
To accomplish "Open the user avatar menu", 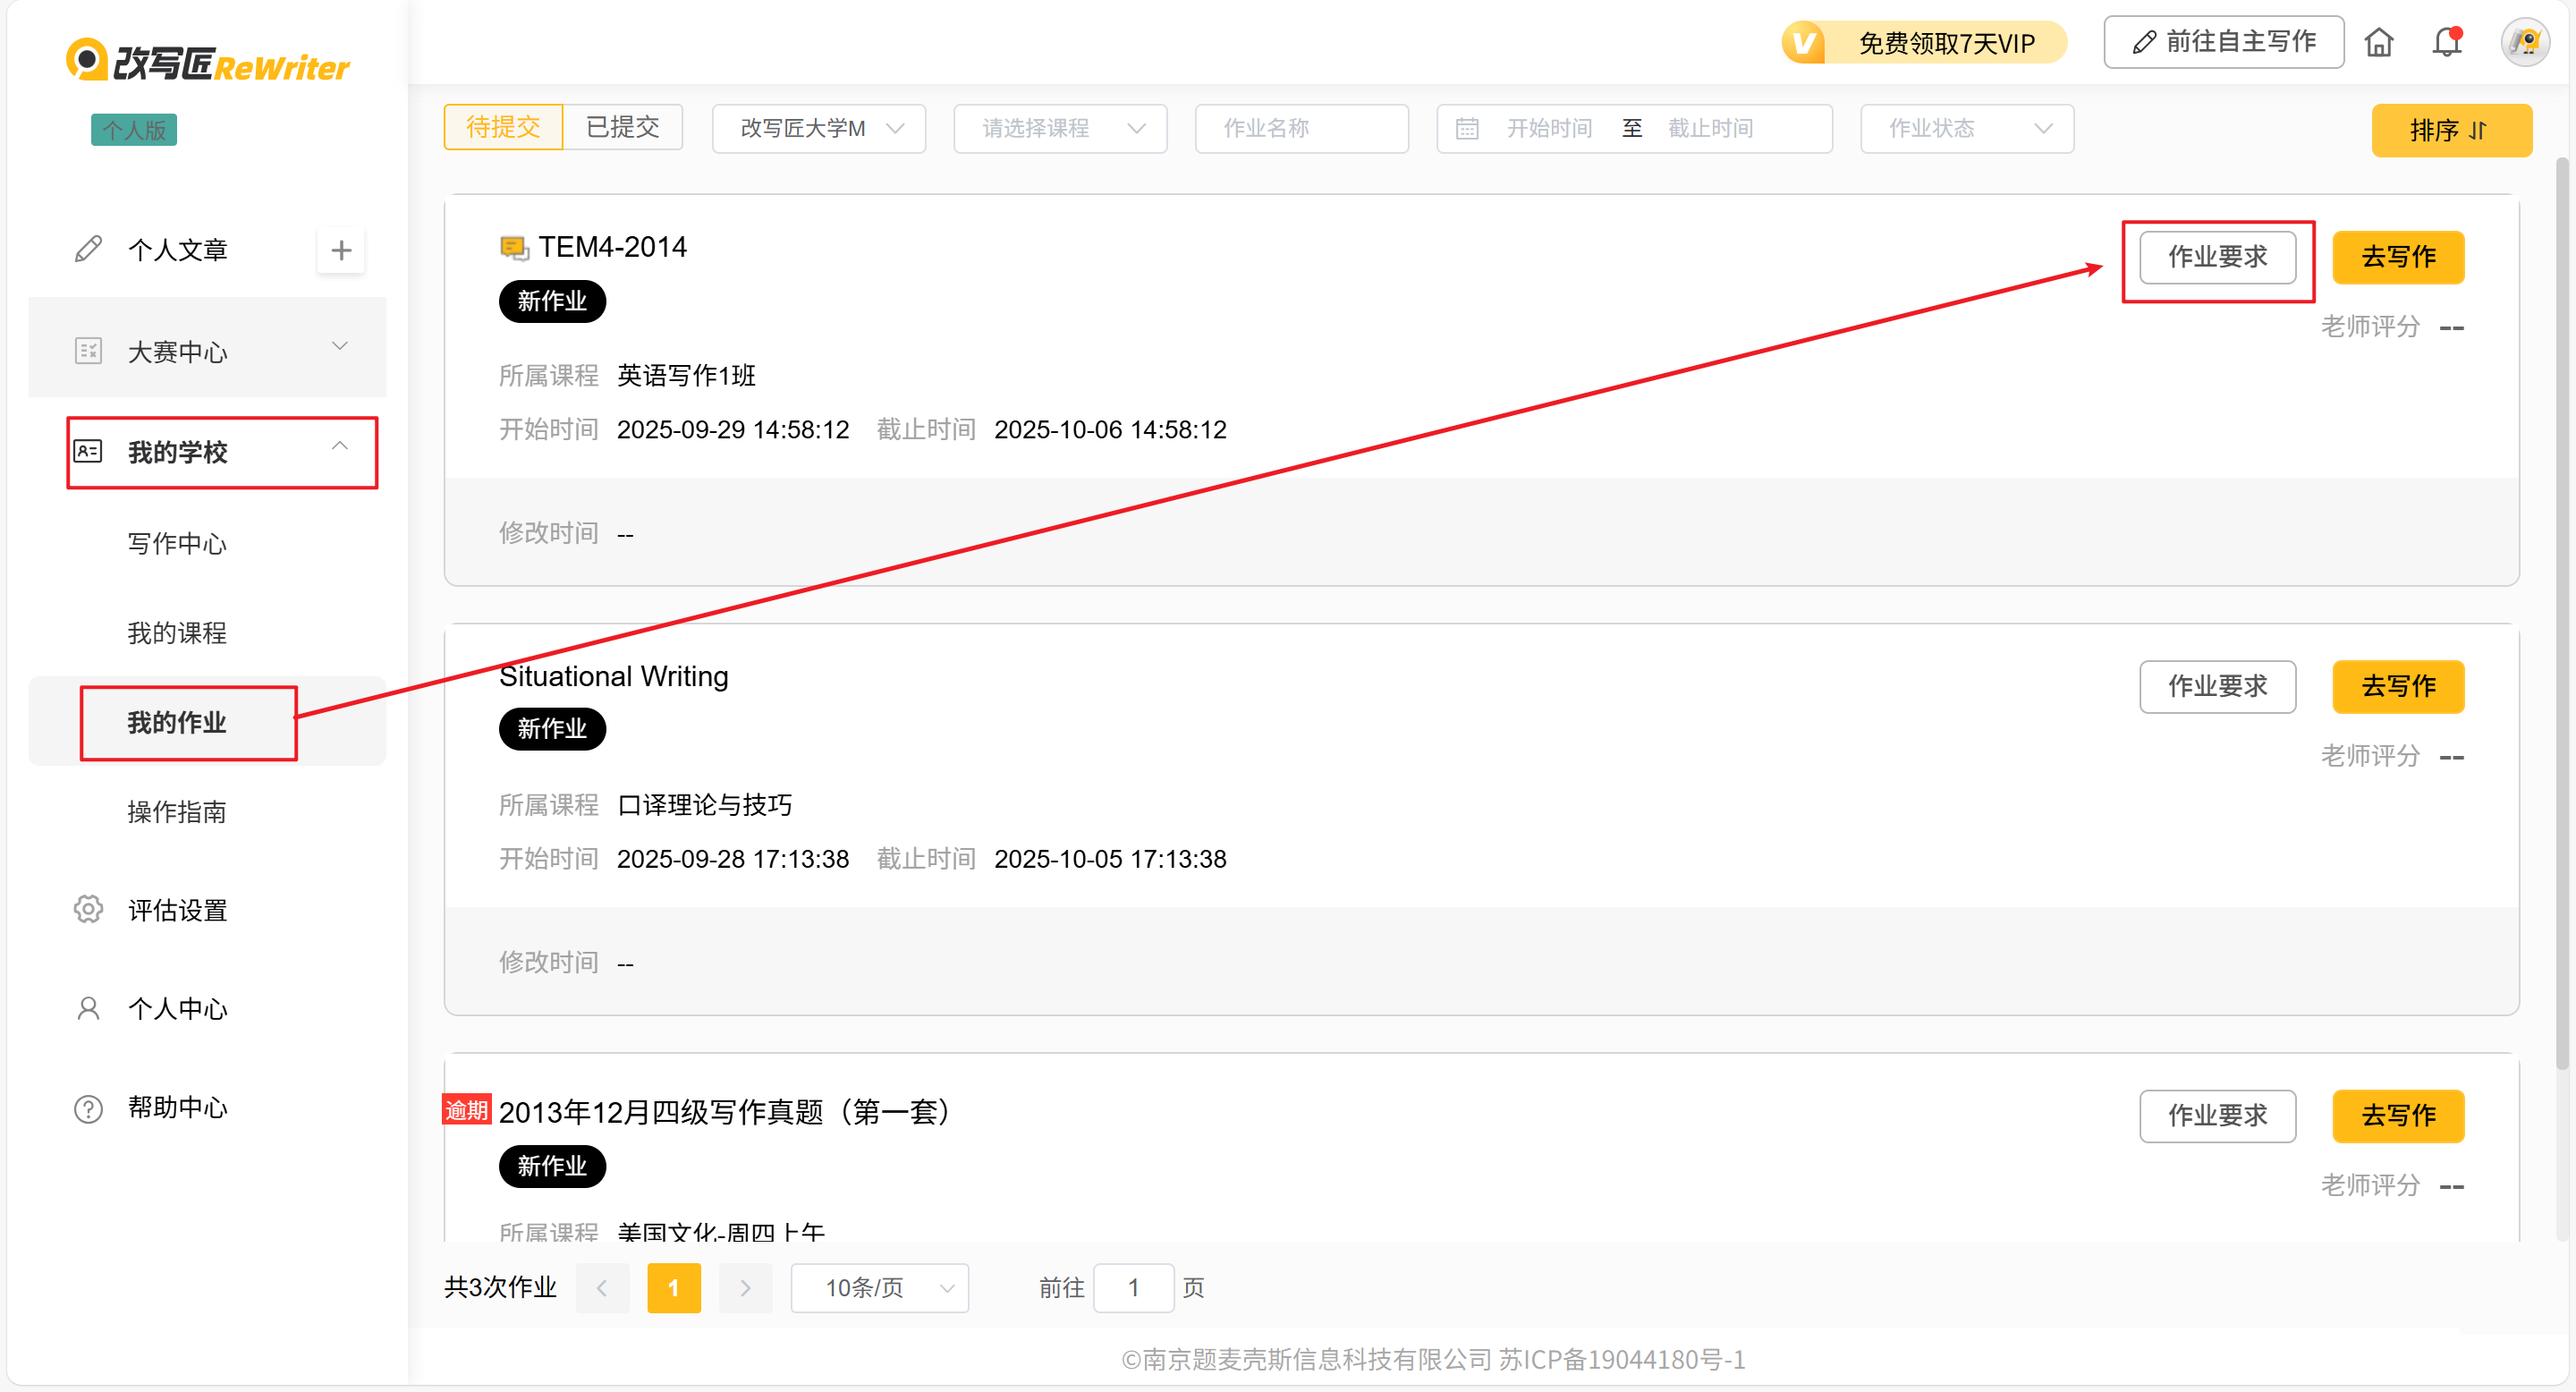I will pos(2524,43).
